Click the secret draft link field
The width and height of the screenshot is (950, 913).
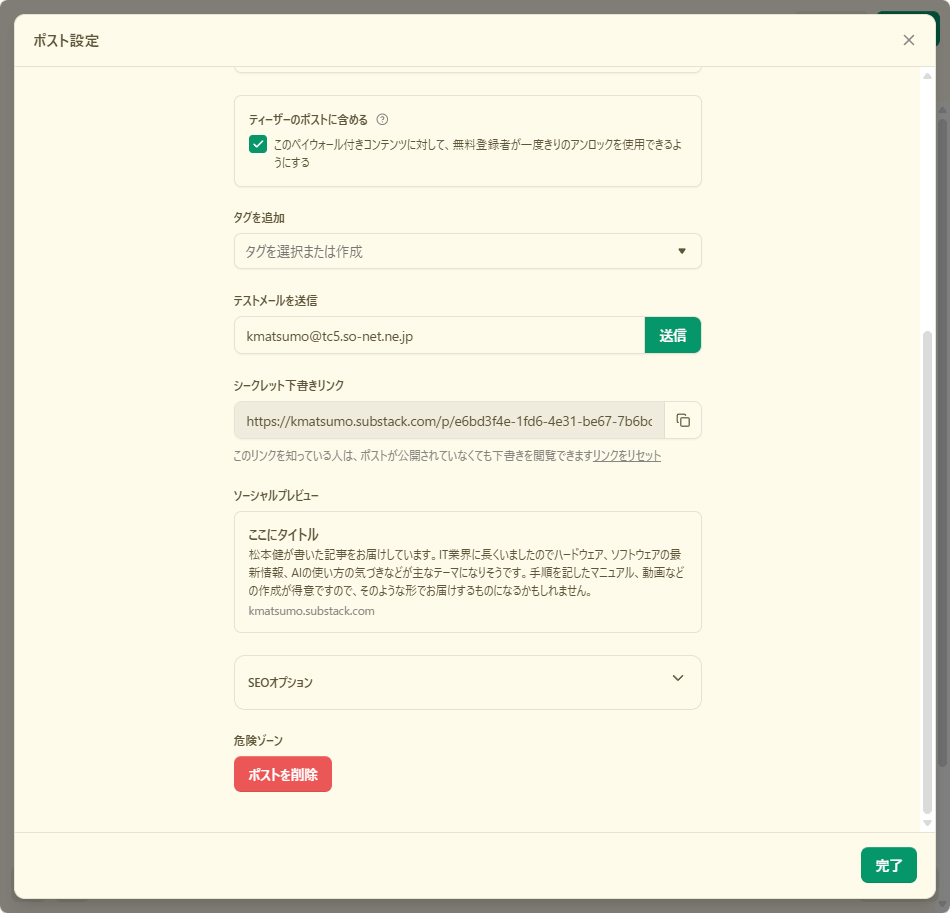449,420
